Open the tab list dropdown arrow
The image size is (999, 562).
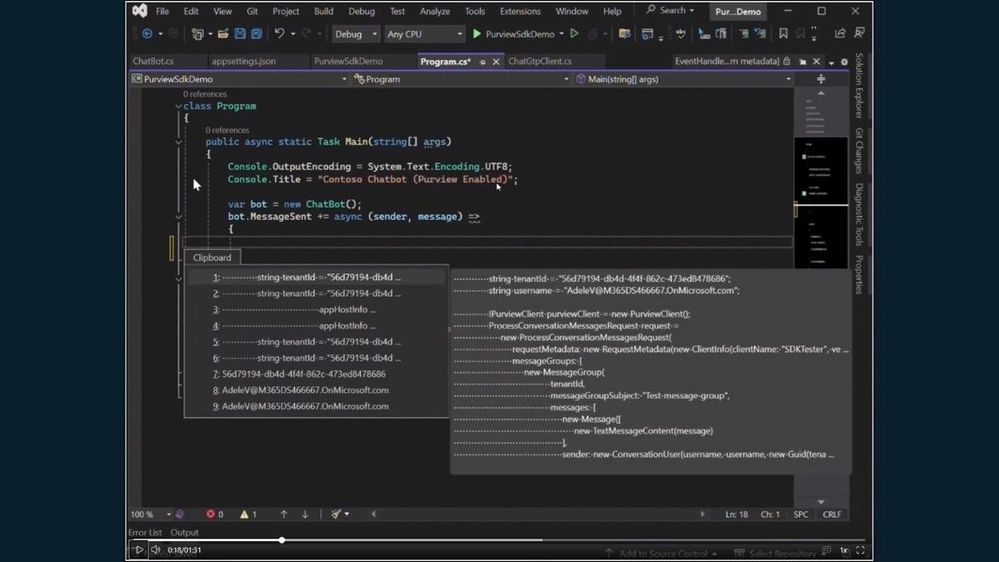point(831,62)
